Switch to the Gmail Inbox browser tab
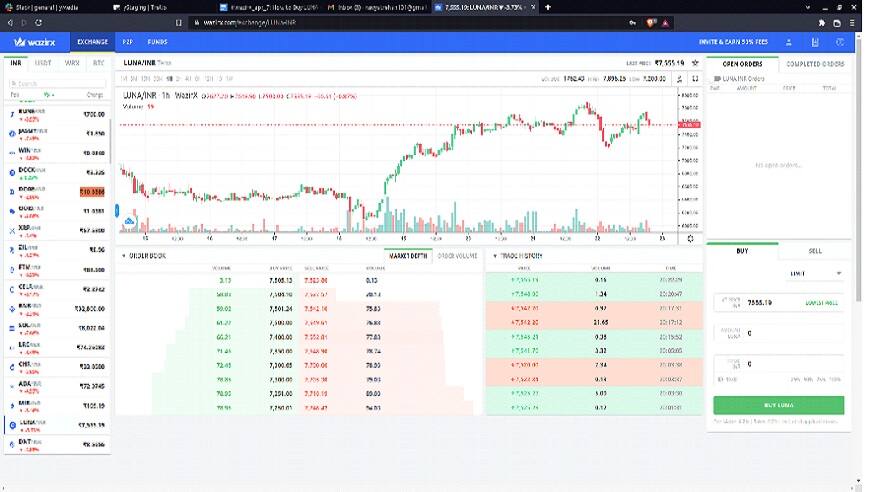Viewport: 875px width, 492px height. point(377,7)
